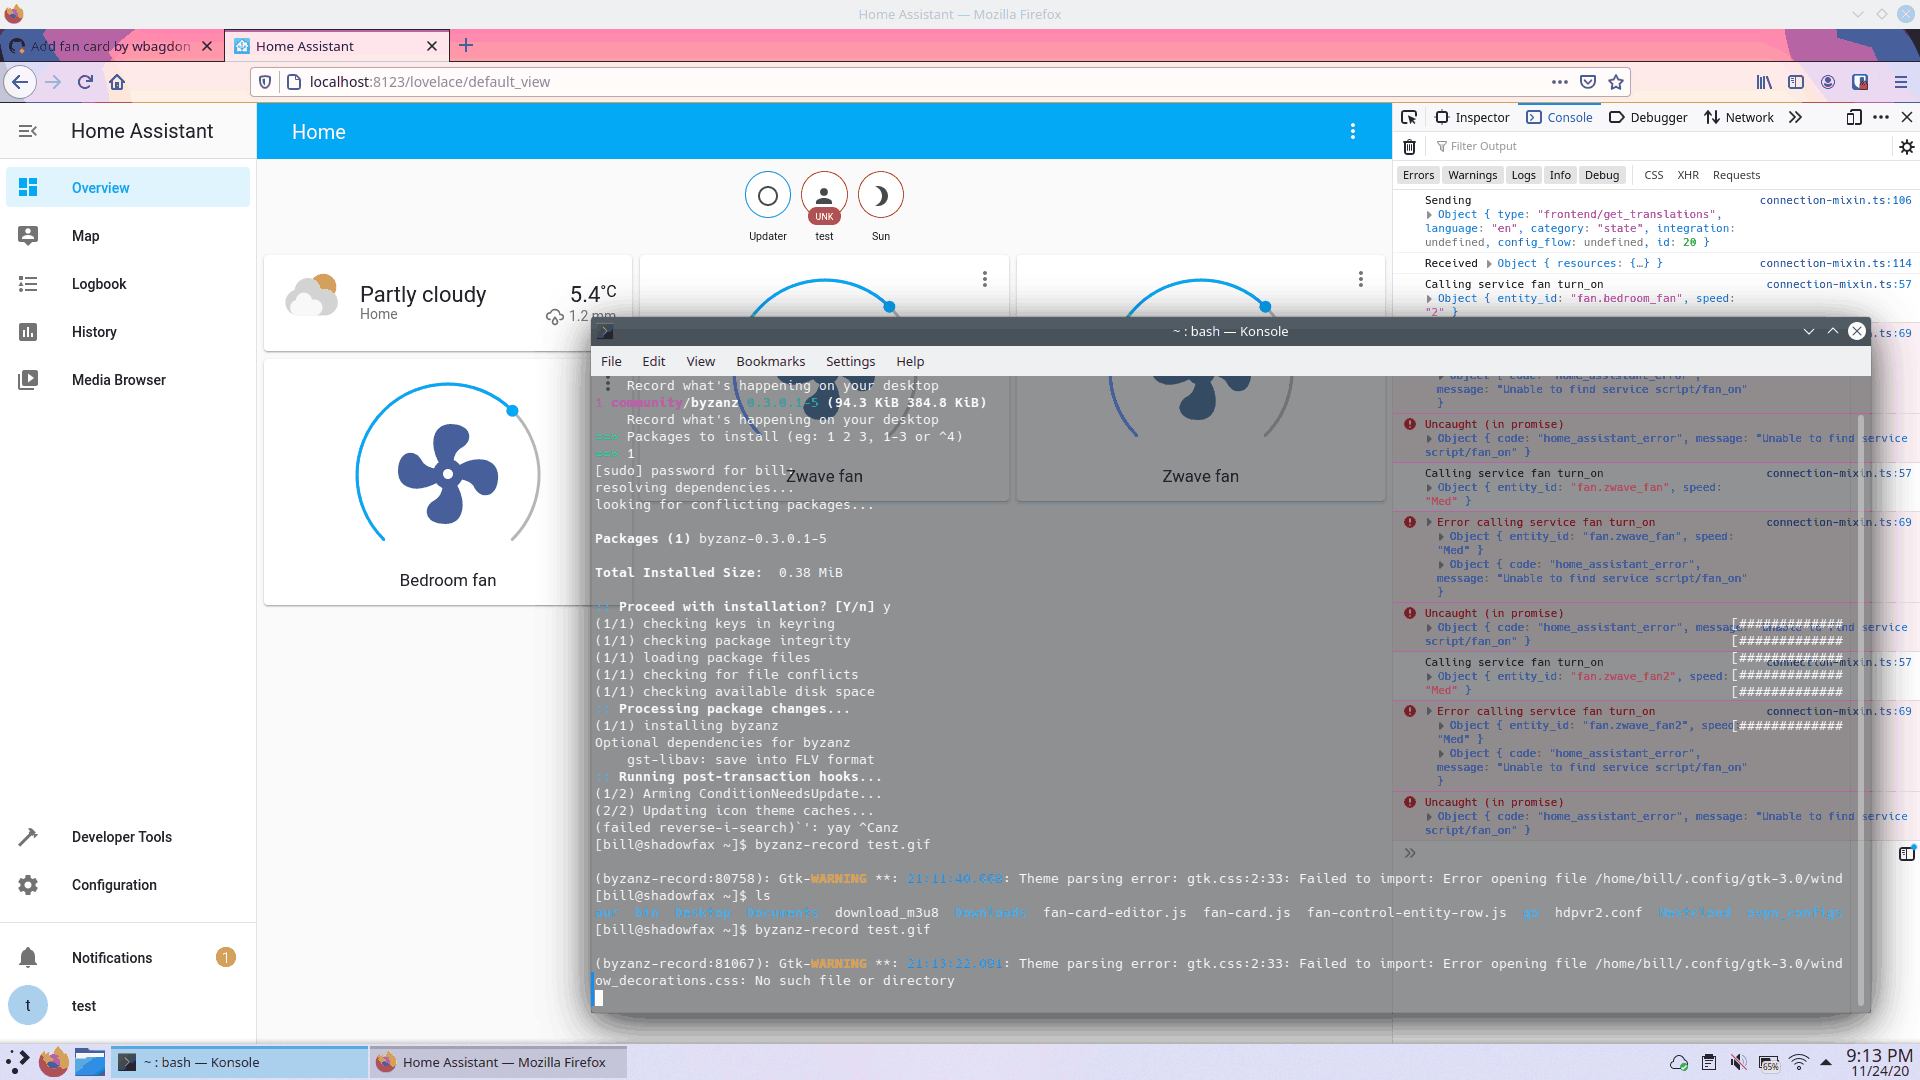Reload the page in Firefox

coord(86,82)
